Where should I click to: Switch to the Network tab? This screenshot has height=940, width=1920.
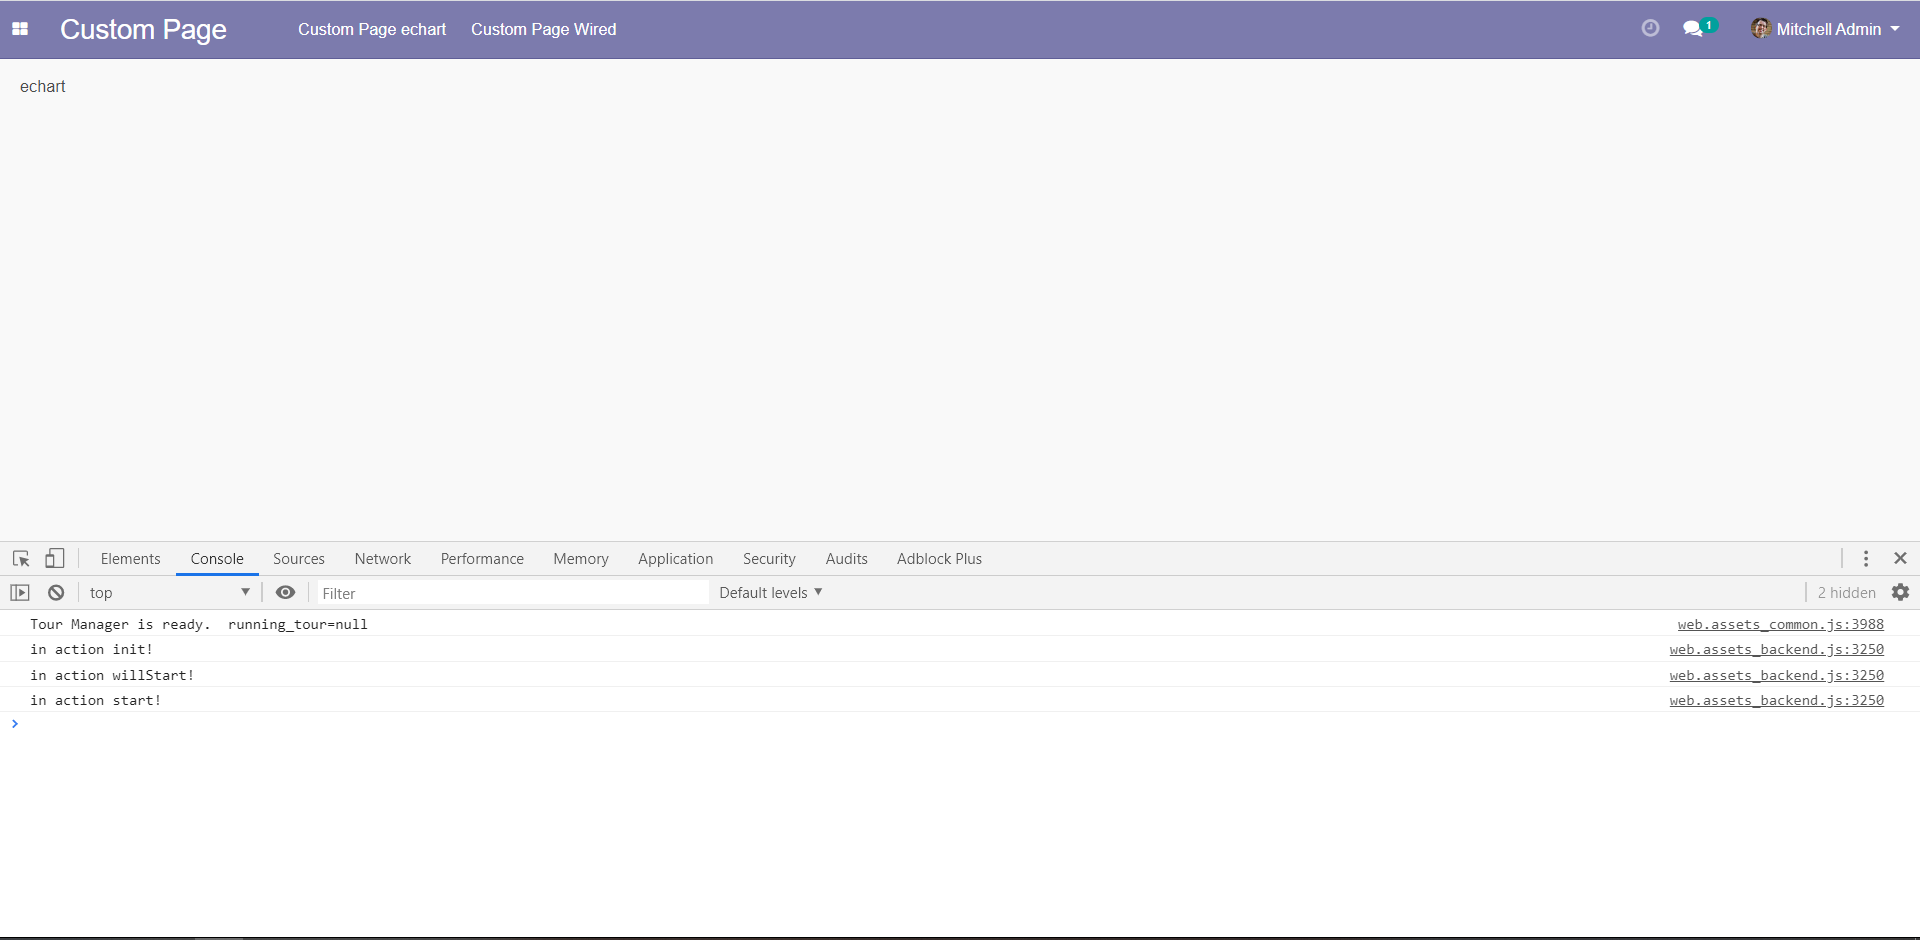pyautogui.click(x=382, y=559)
